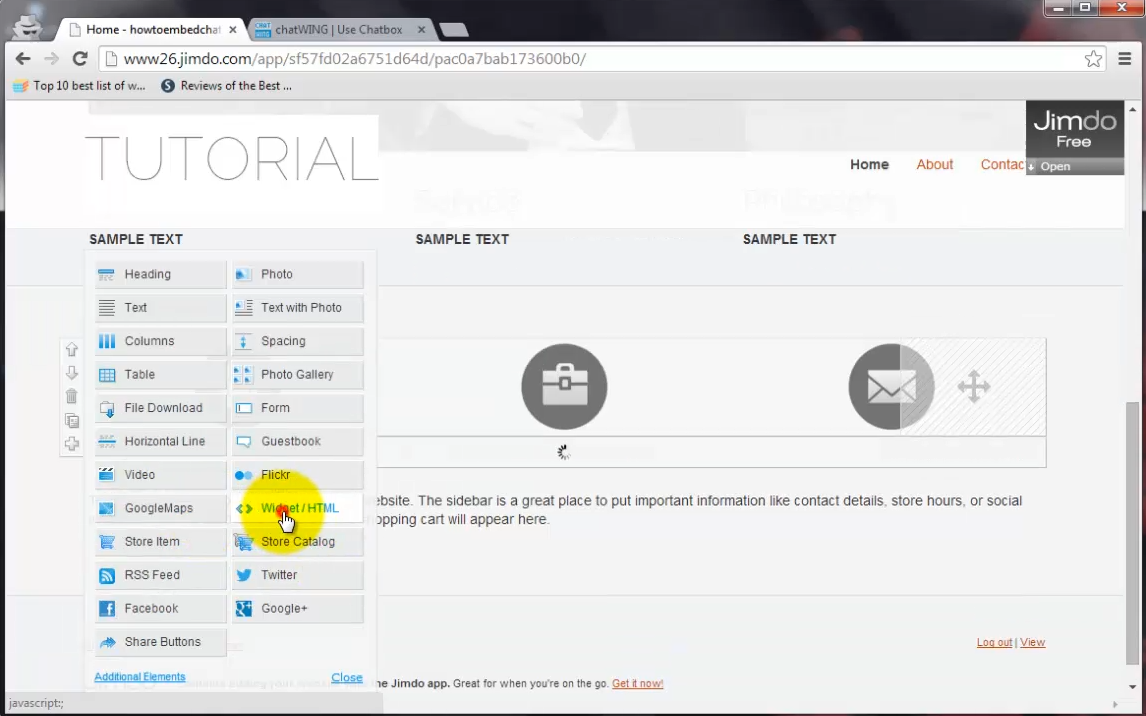
Task: Click the File Download icon
Action: tap(107, 408)
